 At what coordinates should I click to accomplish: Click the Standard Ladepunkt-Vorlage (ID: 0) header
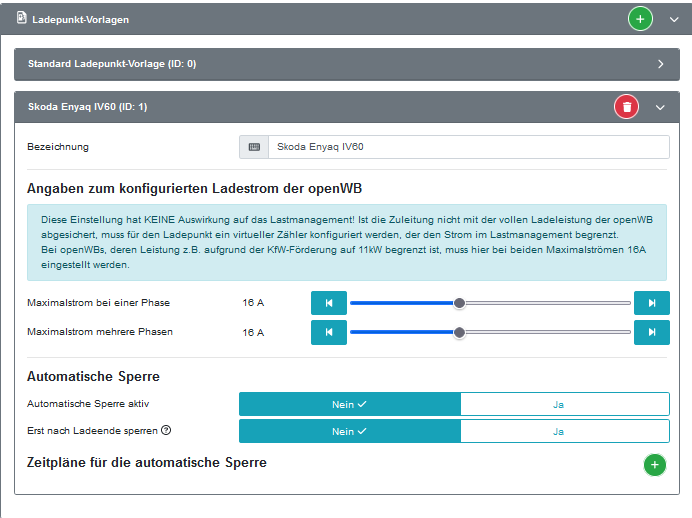pyautogui.click(x=112, y=64)
